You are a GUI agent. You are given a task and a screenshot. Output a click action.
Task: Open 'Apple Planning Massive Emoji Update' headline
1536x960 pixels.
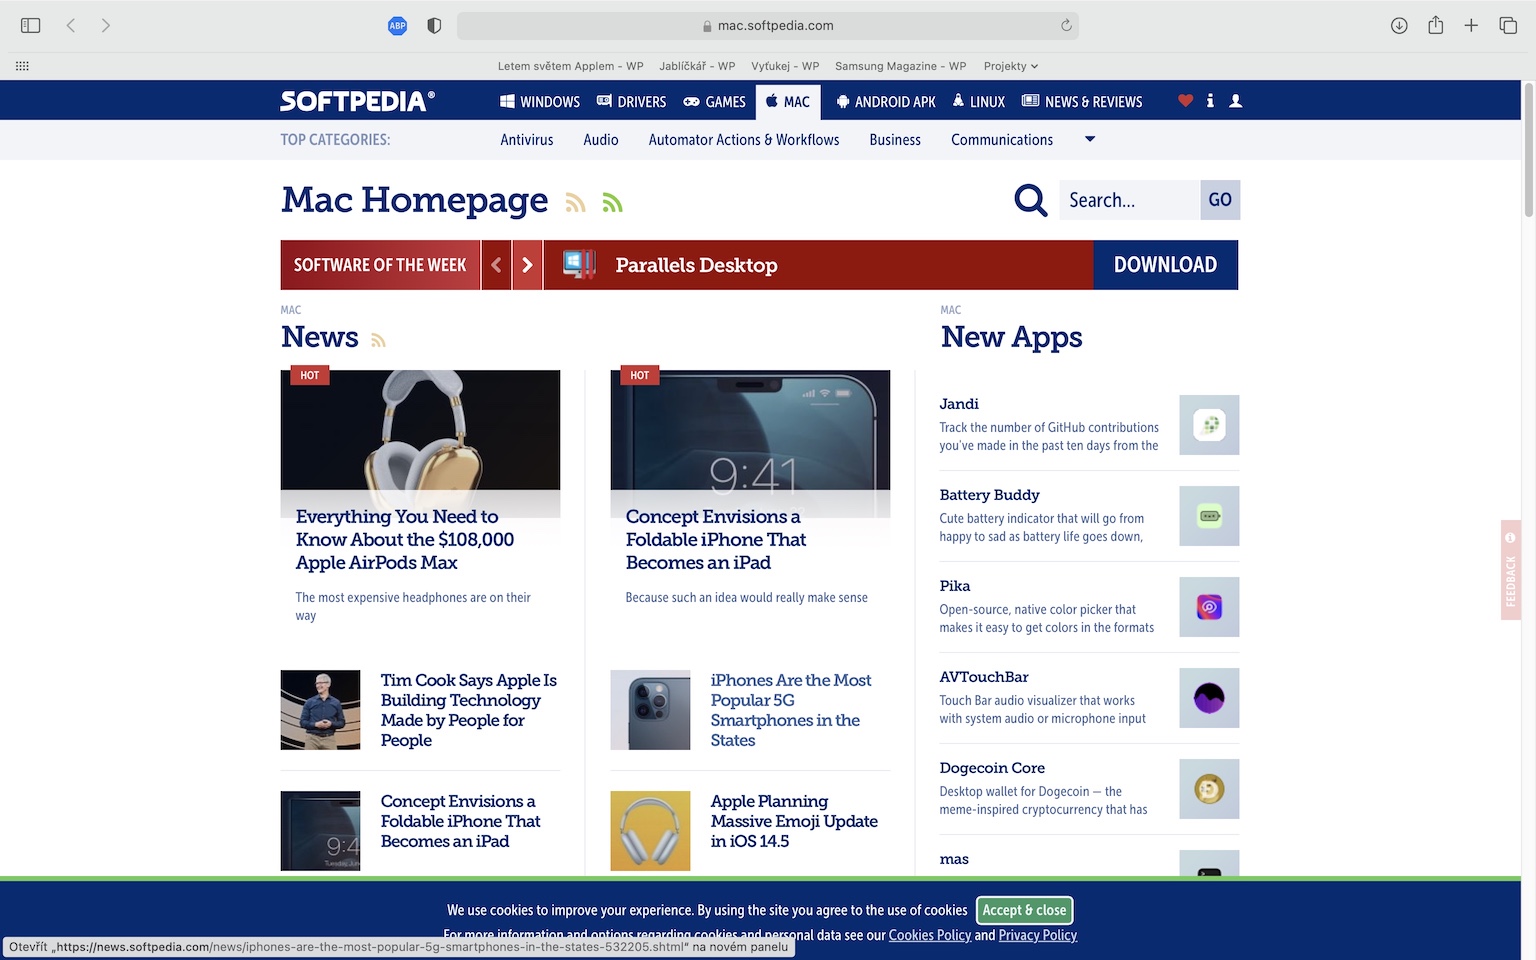[794, 821]
